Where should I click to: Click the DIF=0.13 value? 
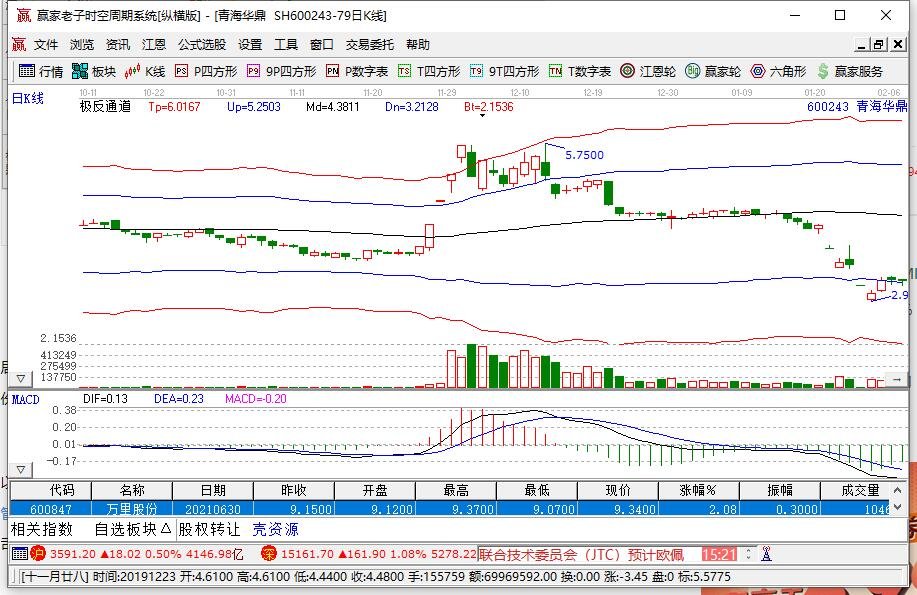(x=105, y=399)
